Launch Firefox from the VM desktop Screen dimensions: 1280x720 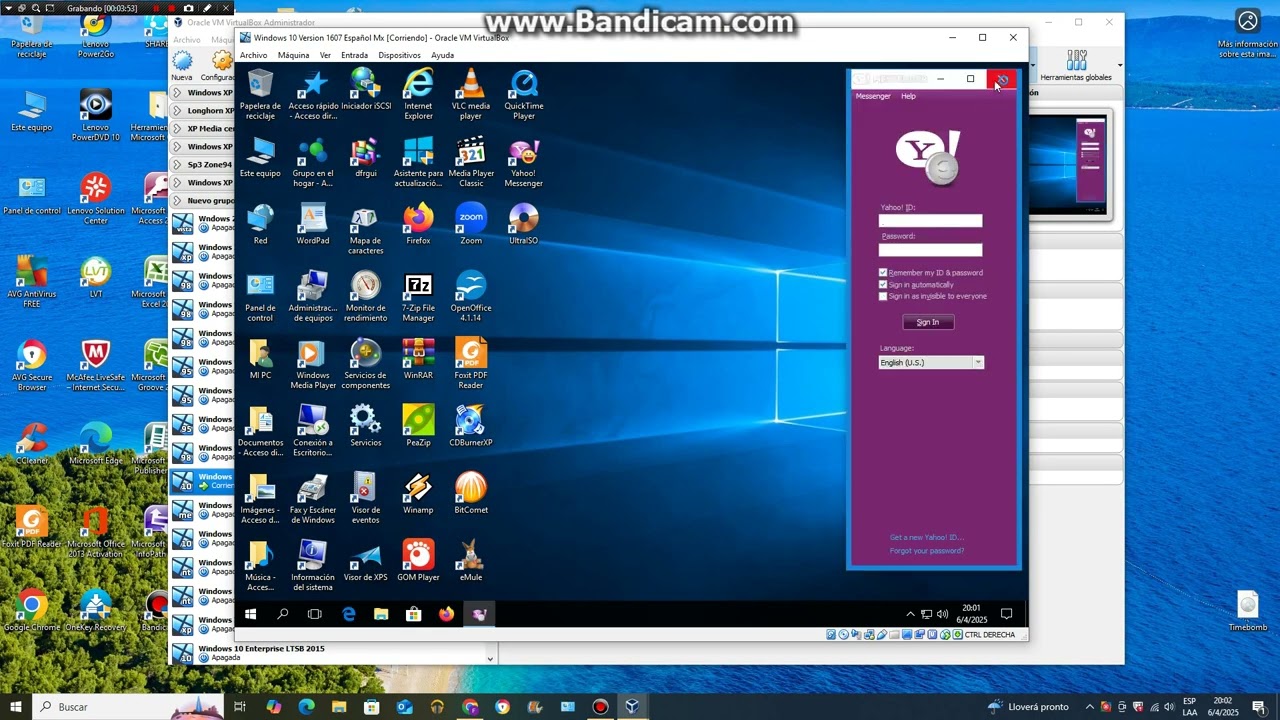pyautogui.click(x=418, y=225)
